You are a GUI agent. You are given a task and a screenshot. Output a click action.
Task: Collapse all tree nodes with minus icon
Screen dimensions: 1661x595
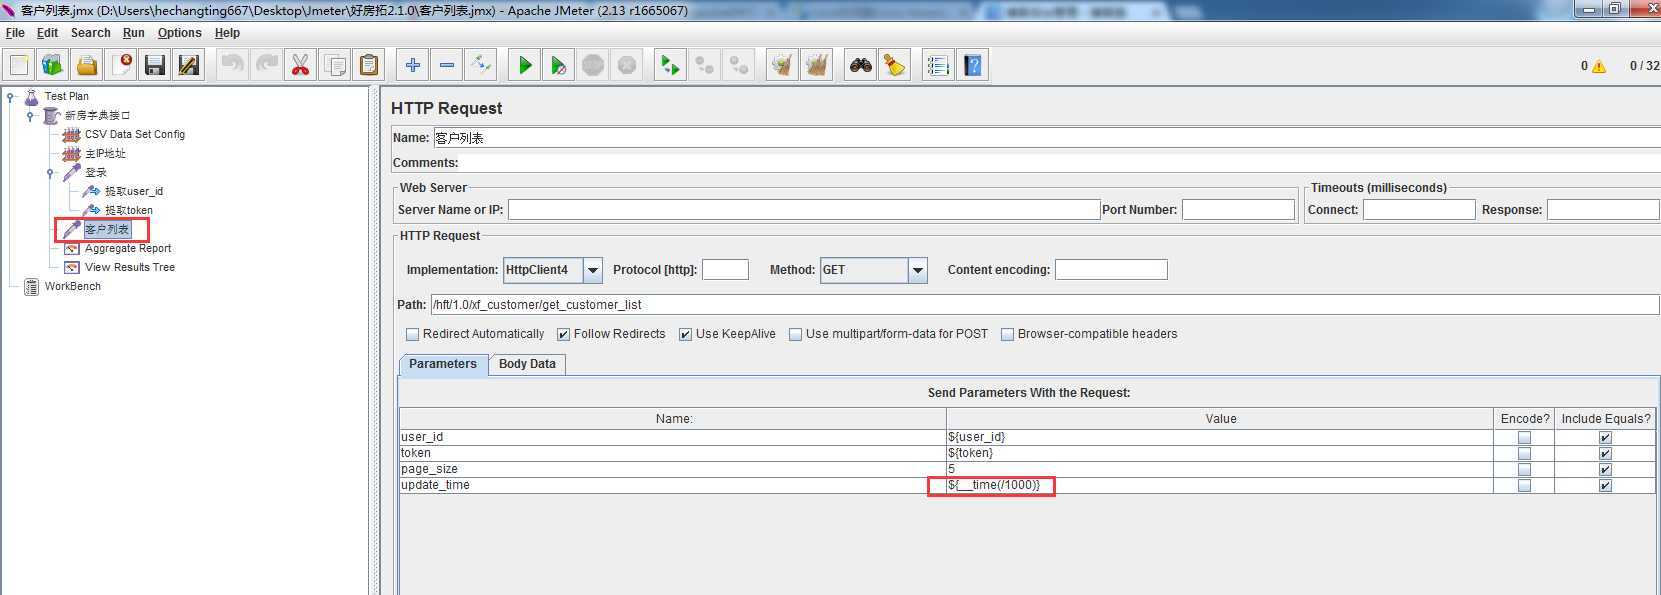pyautogui.click(x=447, y=65)
